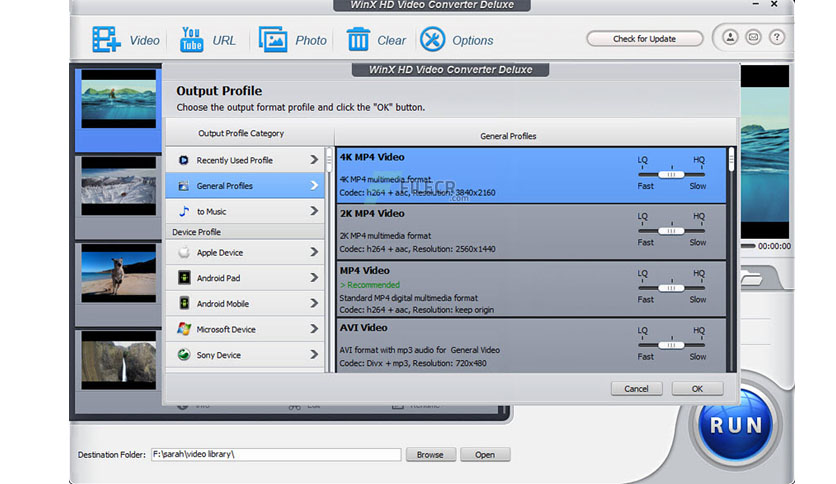
Task: Click the Options wrench icon
Action: pos(432,39)
